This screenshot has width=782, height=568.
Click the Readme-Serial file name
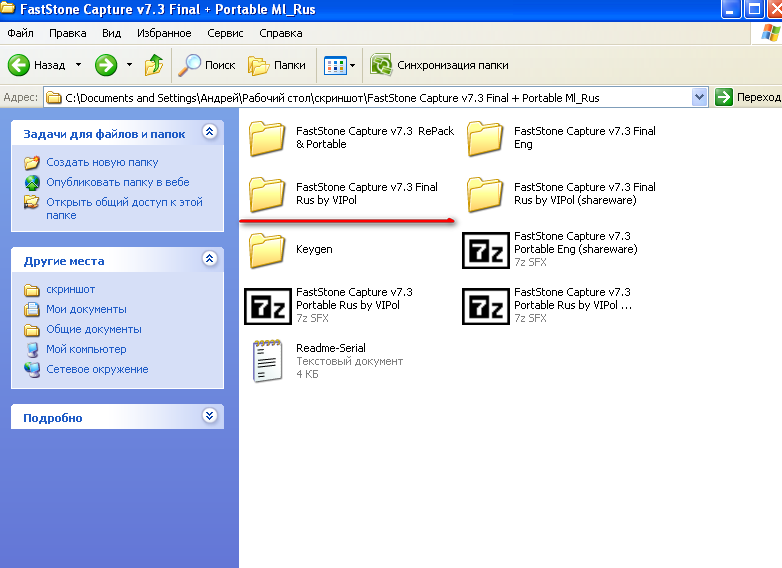(x=331, y=348)
